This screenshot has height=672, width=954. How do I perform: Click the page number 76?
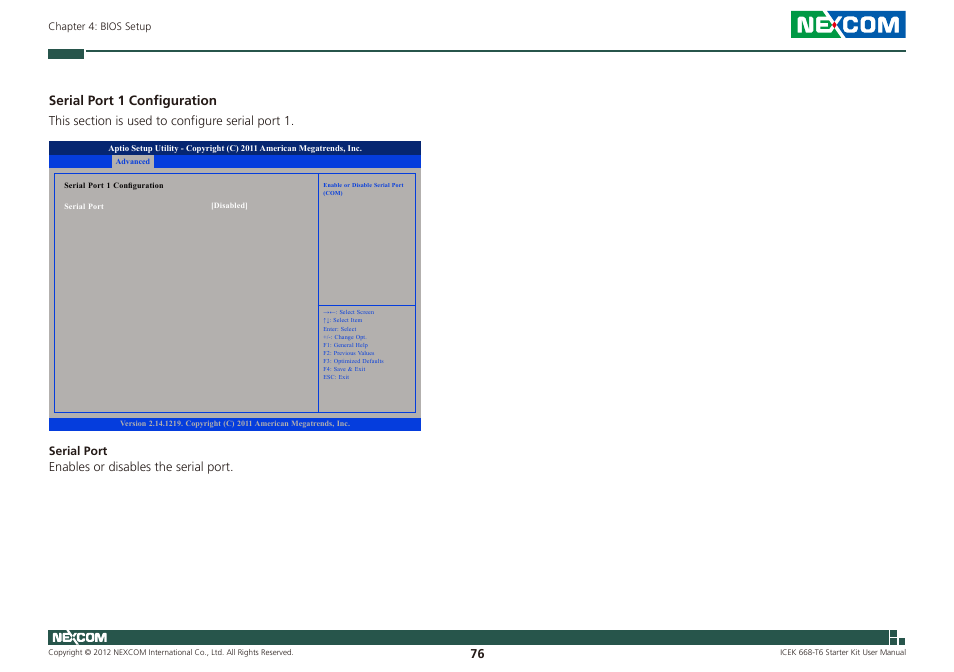pos(477,654)
